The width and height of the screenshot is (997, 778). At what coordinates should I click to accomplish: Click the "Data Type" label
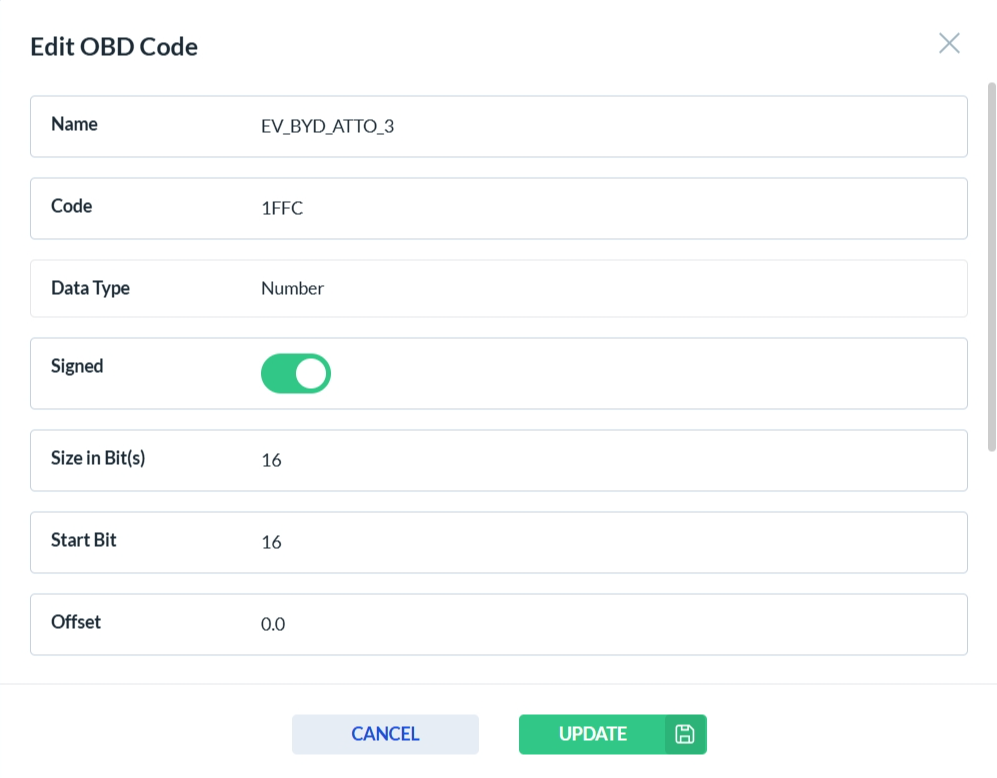(x=91, y=288)
